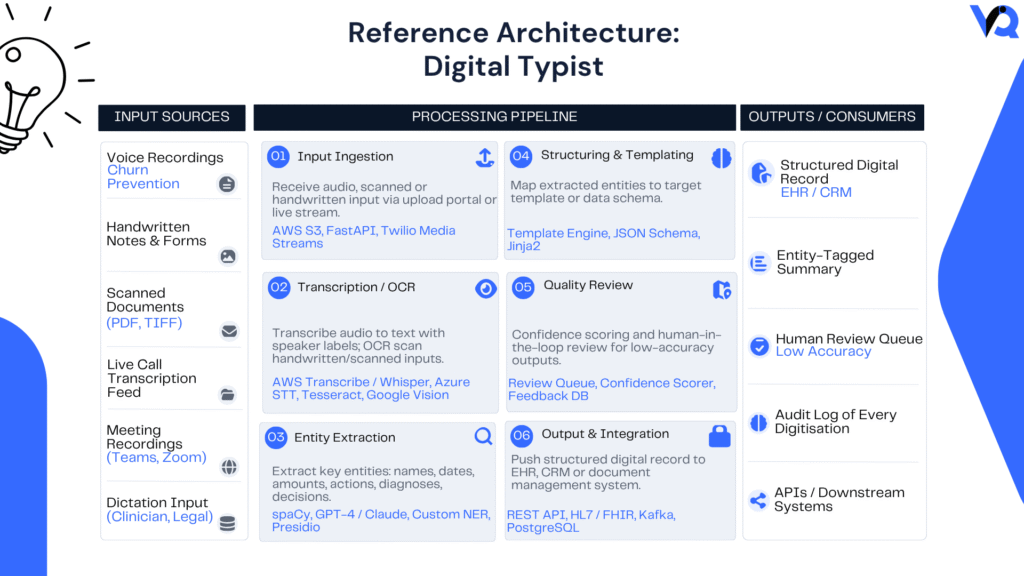Click the 'Review Queue, Confidence Scorer, Feedback DB' text
1024x576 pixels.
coord(612,389)
